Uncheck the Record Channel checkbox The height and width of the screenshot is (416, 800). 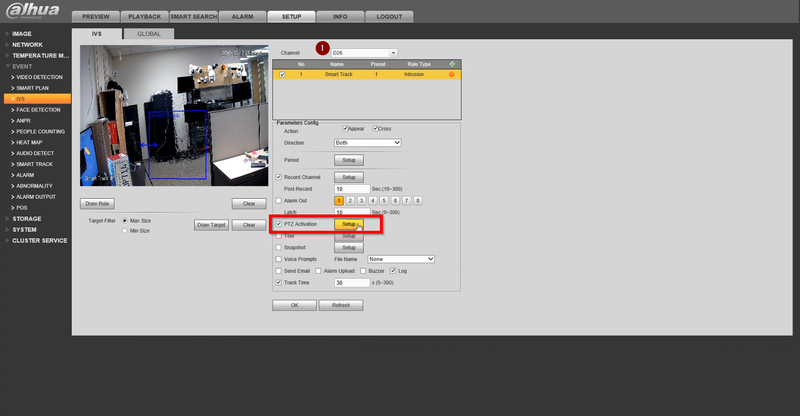point(279,177)
